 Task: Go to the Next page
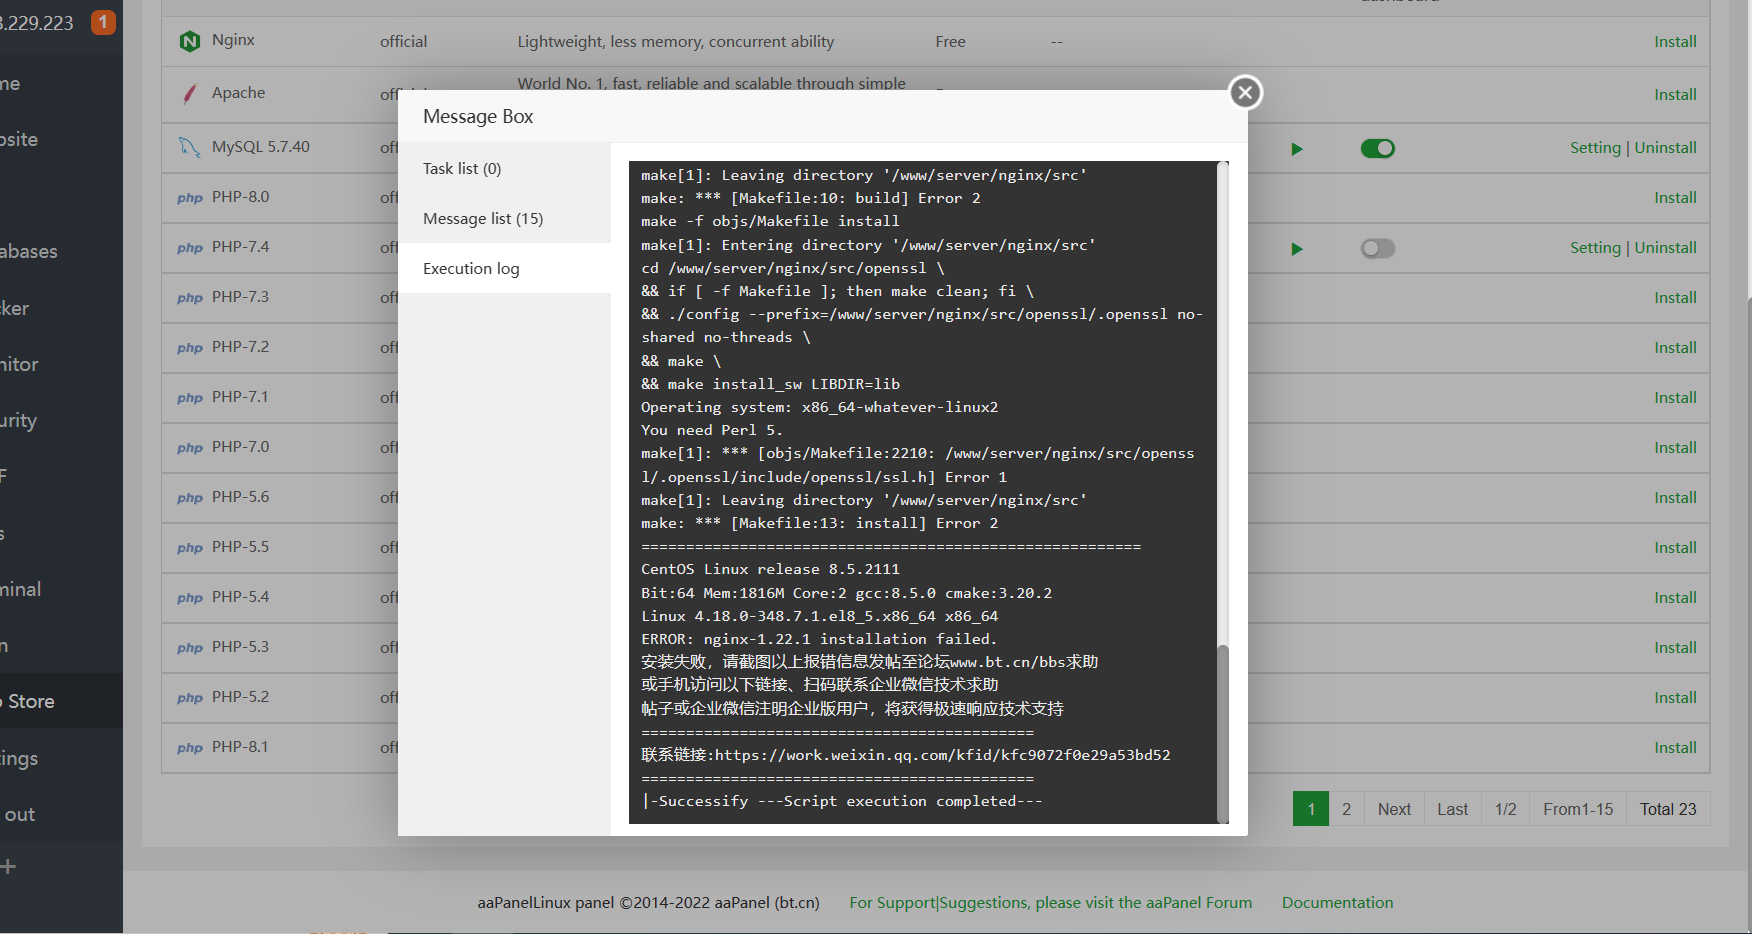tap(1394, 809)
